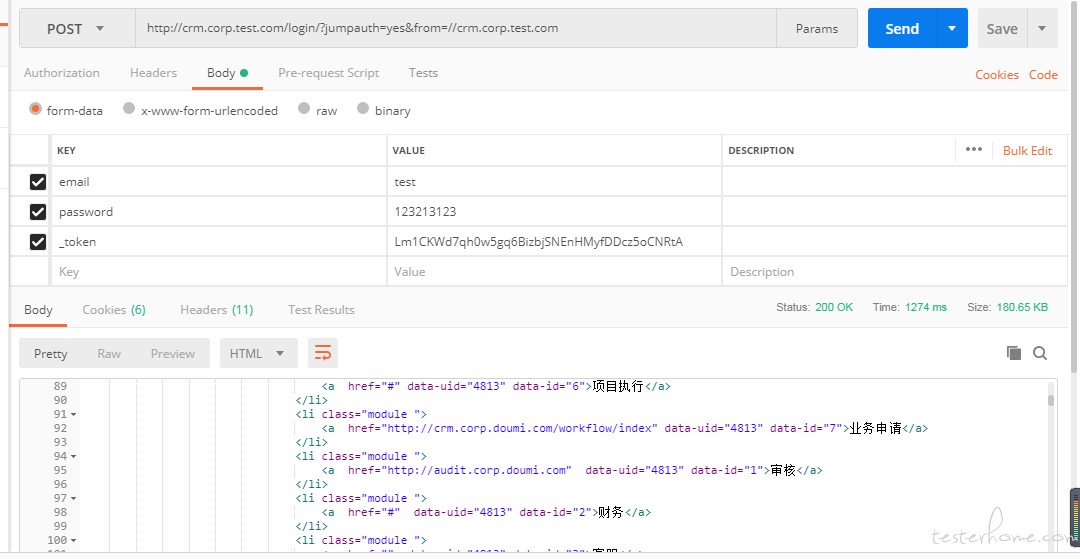The height and width of the screenshot is (559, 1080).
Task: Copy response body to clipboard icon
Action: click(x=1013, y=353)
